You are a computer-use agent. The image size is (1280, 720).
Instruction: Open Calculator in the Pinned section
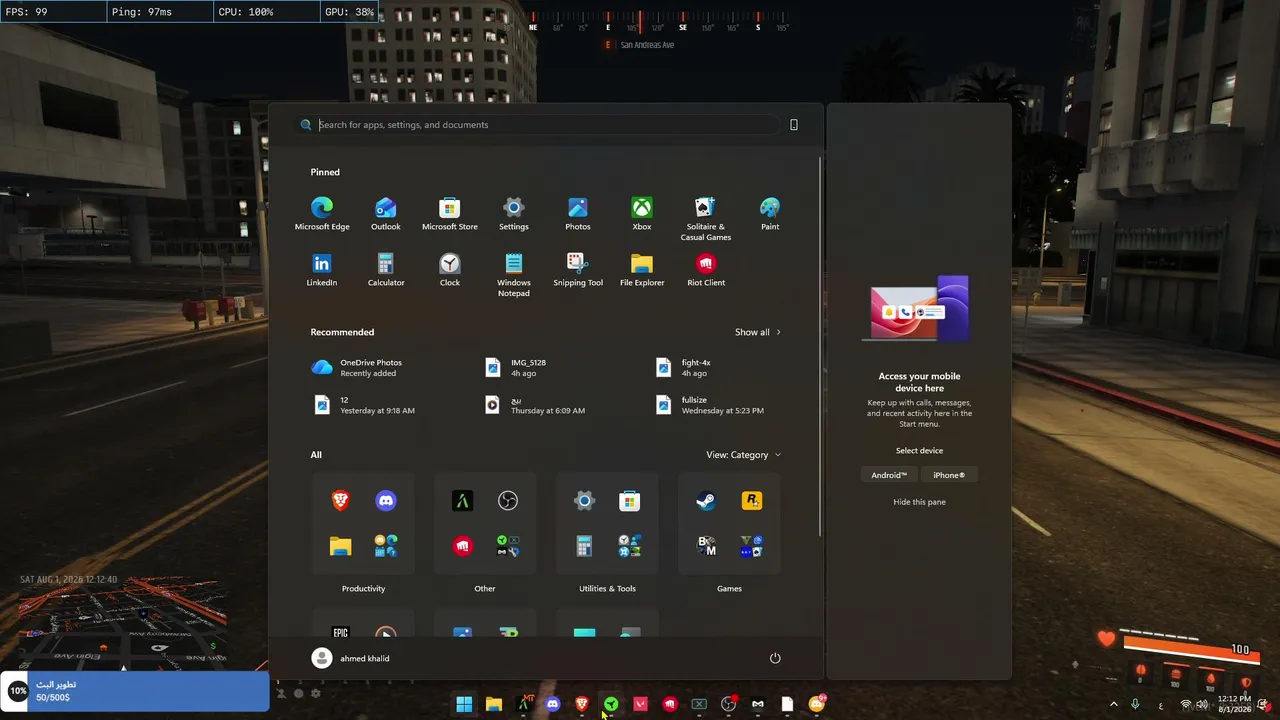(386, 270)
